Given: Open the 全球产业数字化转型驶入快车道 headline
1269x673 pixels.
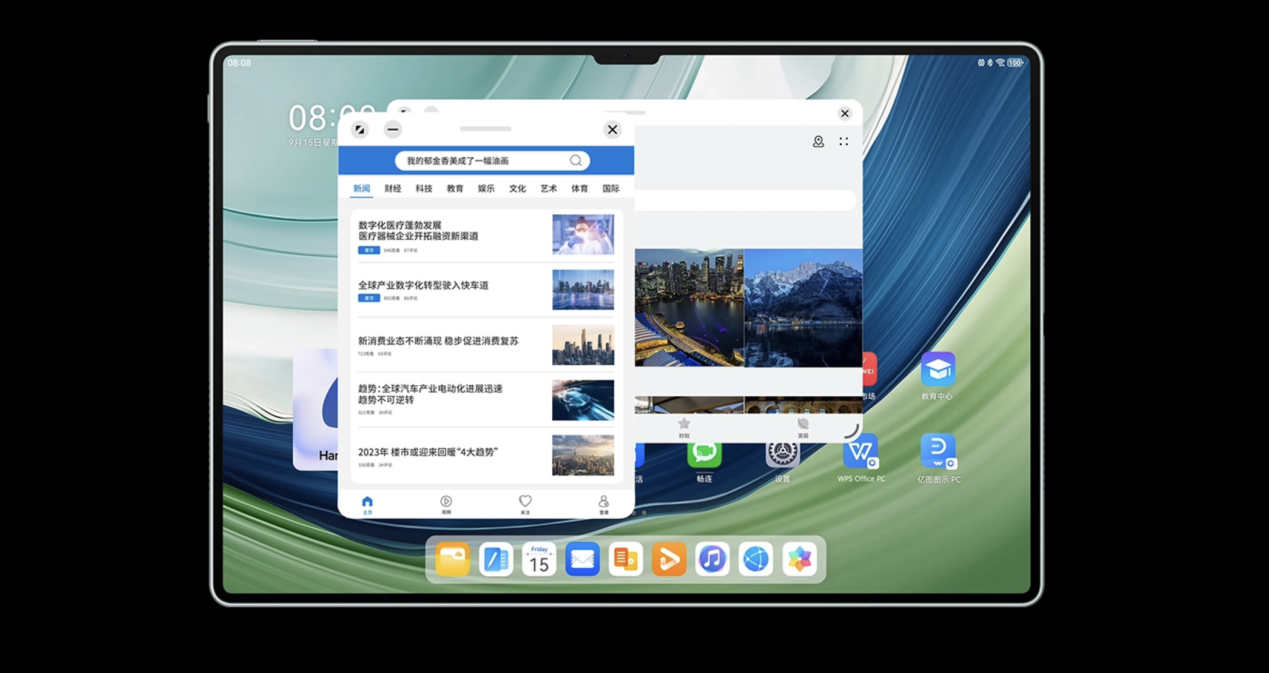Looking at the screenshot, I should pyautogui.click(x=423, y=286).
